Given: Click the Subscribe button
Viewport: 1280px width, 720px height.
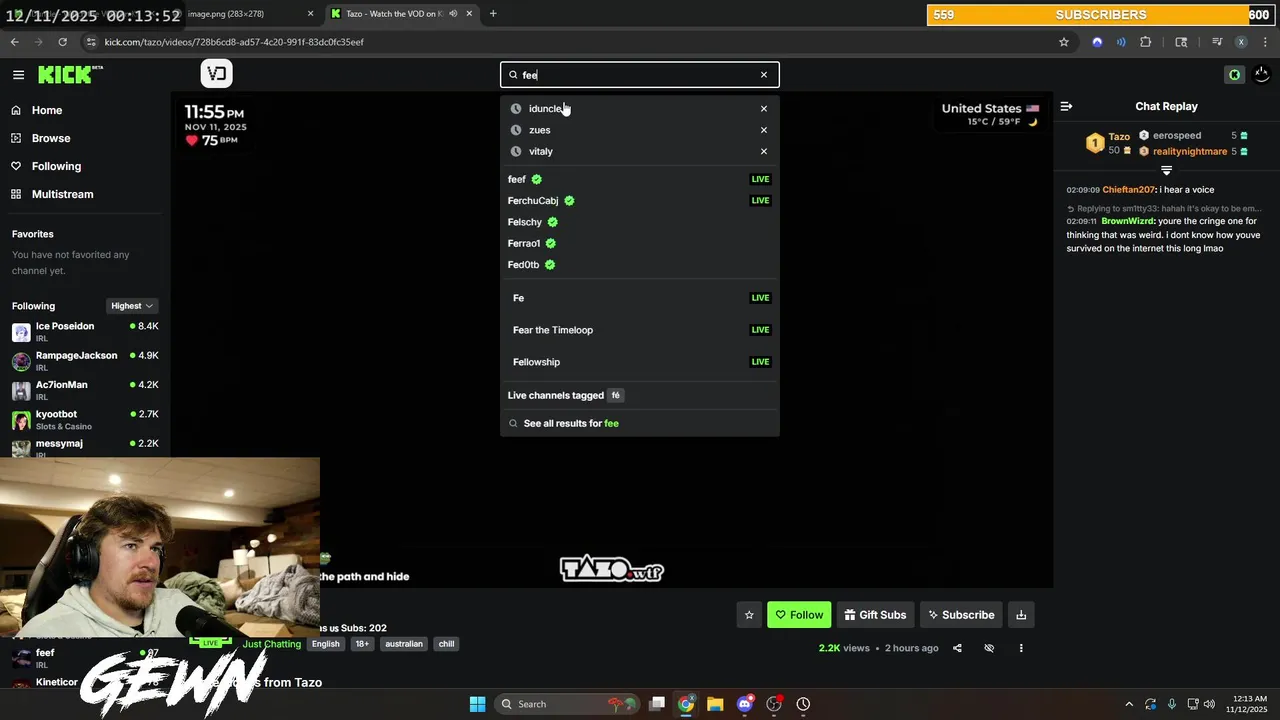Looking at the screenshot, I should point(960,615).
